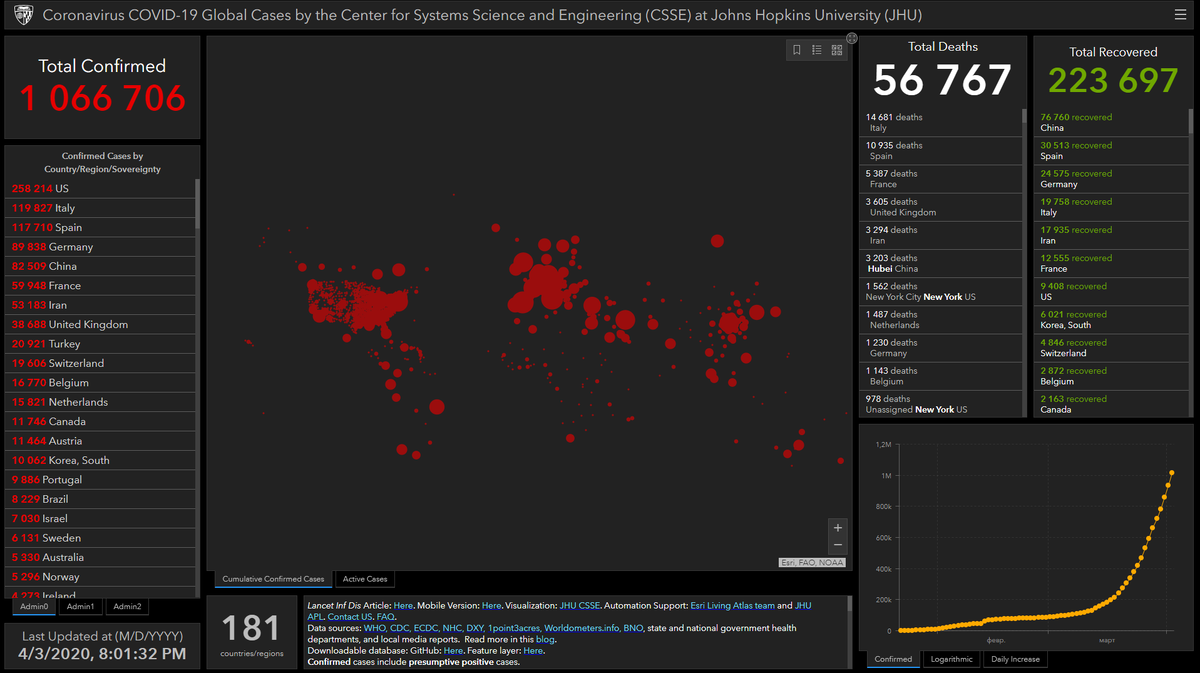This screenshot has width=1200, height=673.
Task: Open the Feature layer Here link
Action: [x=533, y=650]
